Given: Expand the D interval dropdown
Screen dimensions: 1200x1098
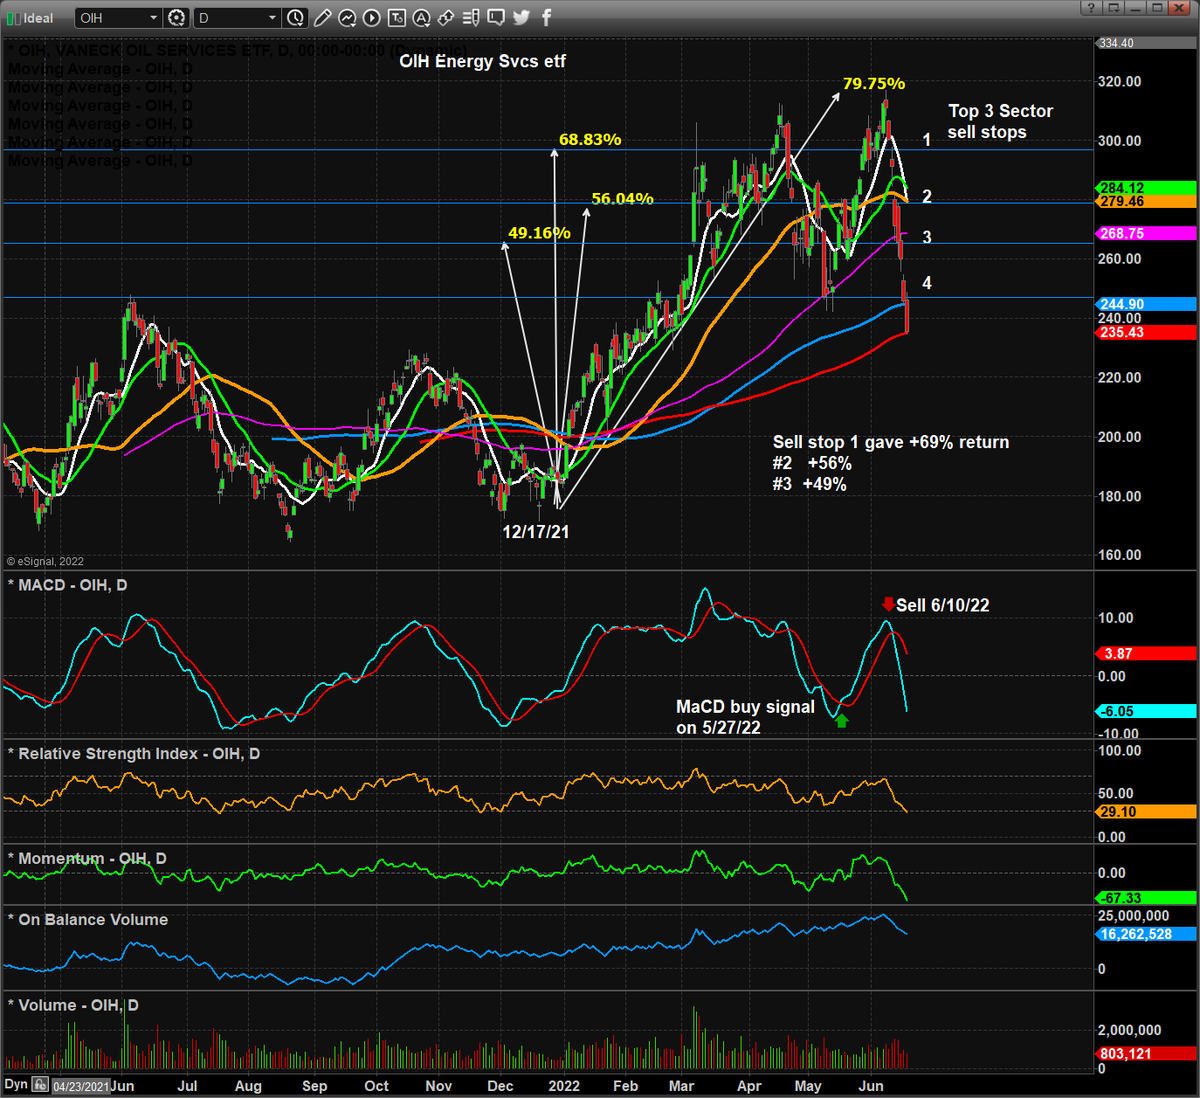Looking at the screenshot, I should click(x=272, y=18).
